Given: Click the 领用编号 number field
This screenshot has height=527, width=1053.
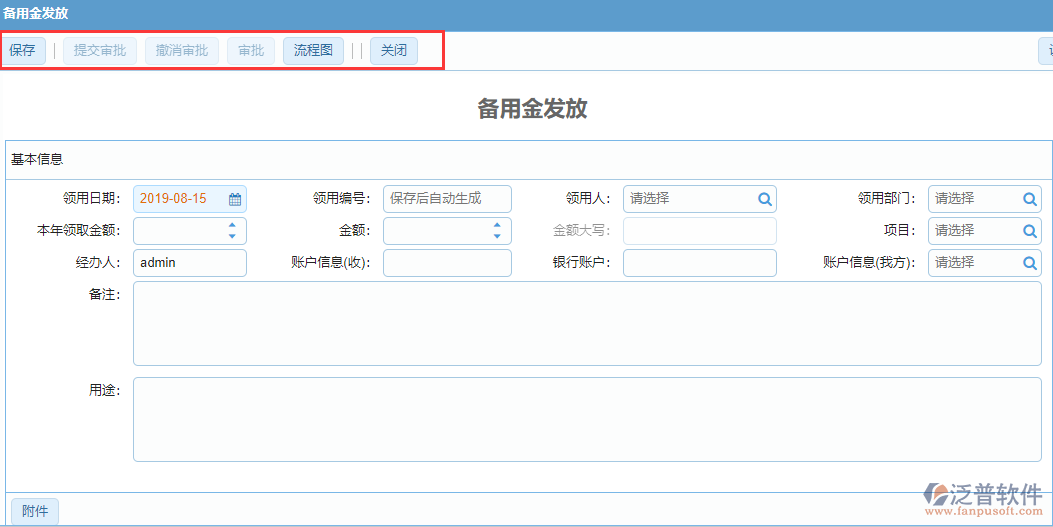Looking at the screenshot, I should (447, 199).
